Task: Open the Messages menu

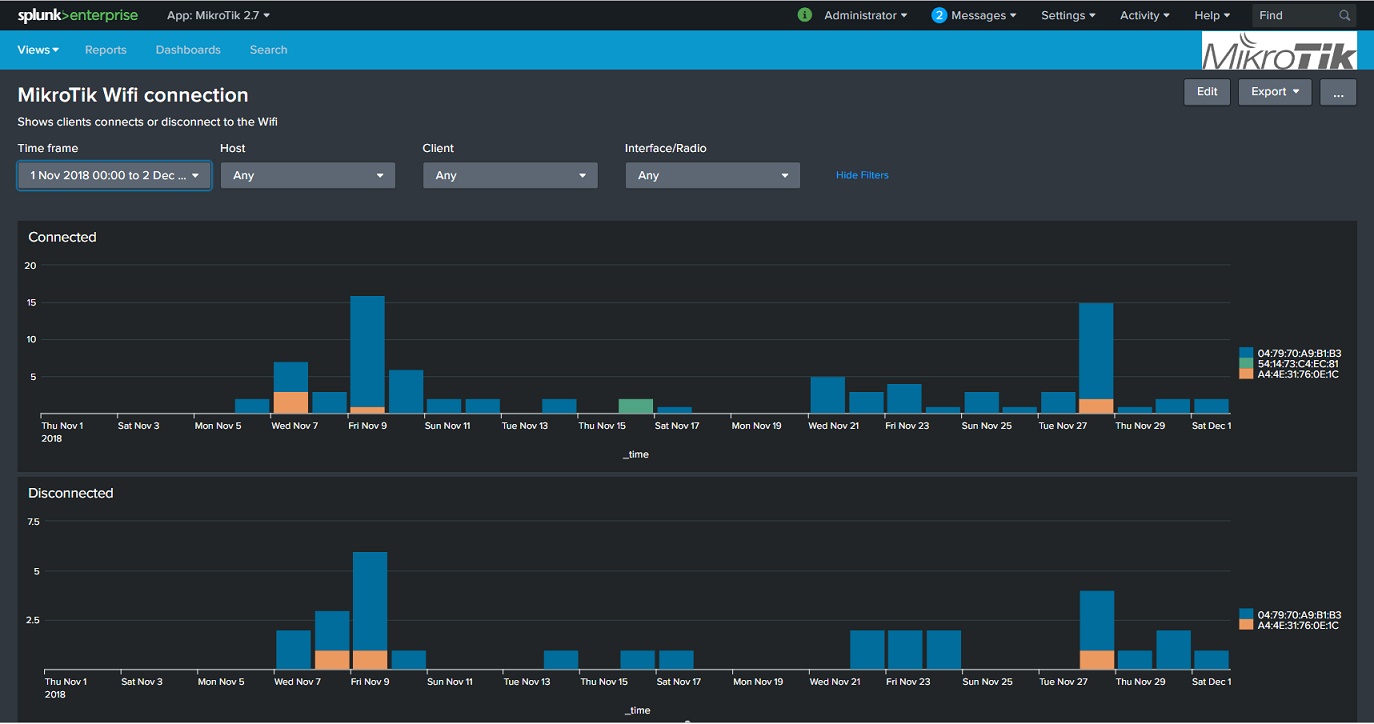Action: tap(983, 15)
